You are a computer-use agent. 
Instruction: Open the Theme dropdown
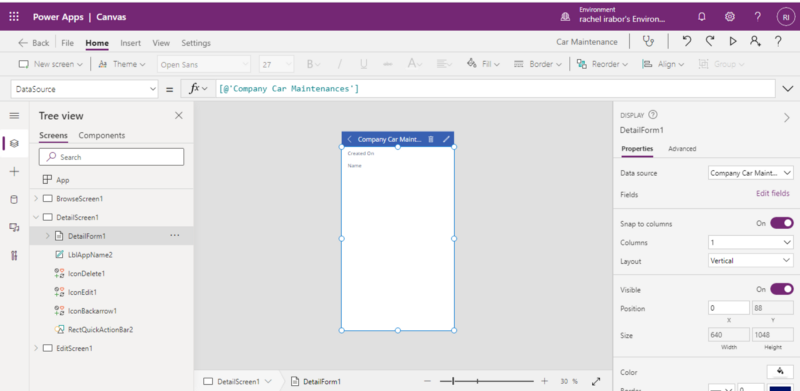tap(121, 64)
